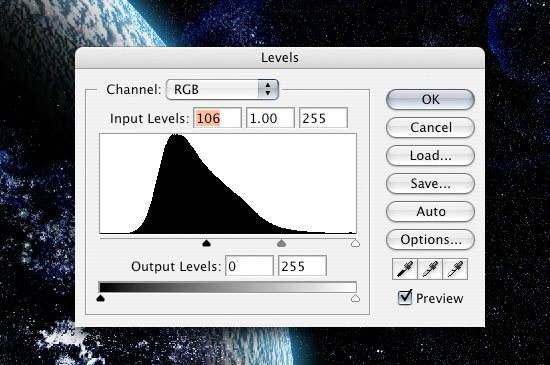
Task: Select the white point eyedropper
Action: (455, 269)
